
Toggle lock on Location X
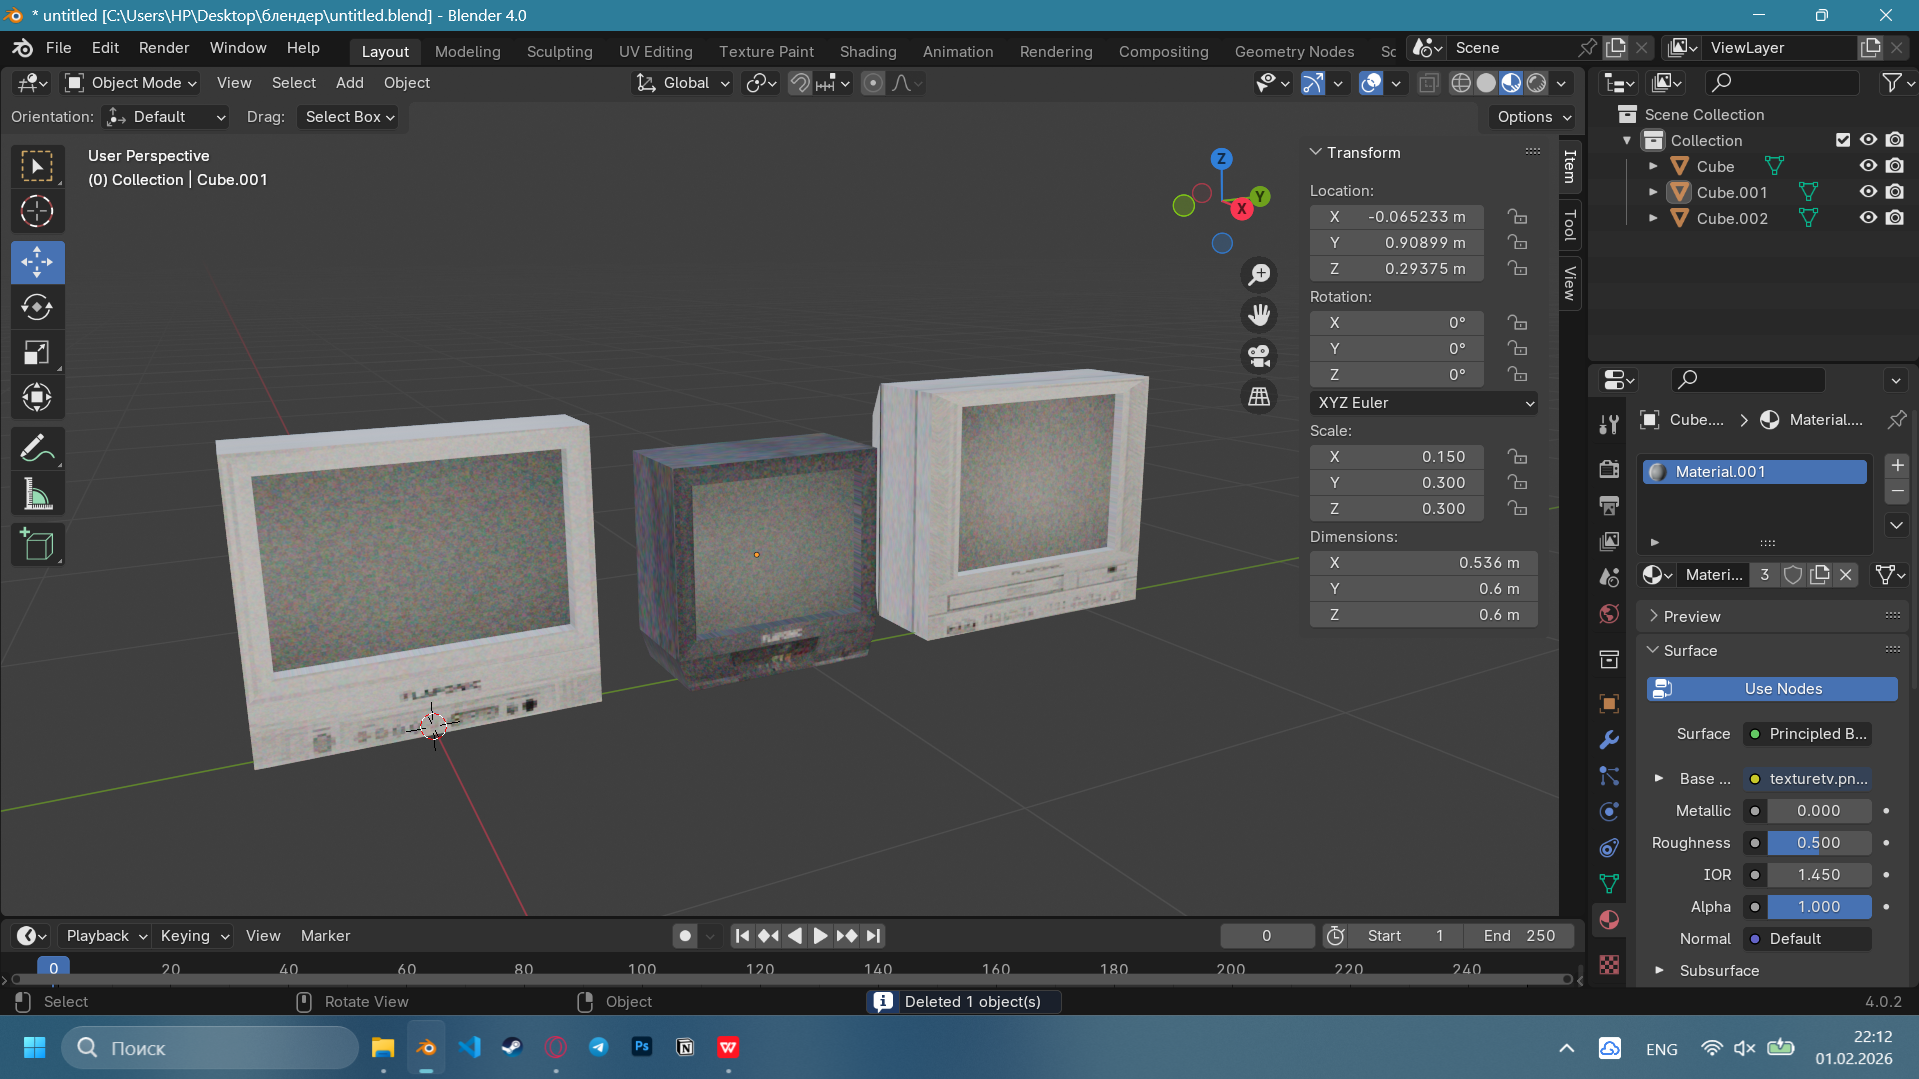1518,217
